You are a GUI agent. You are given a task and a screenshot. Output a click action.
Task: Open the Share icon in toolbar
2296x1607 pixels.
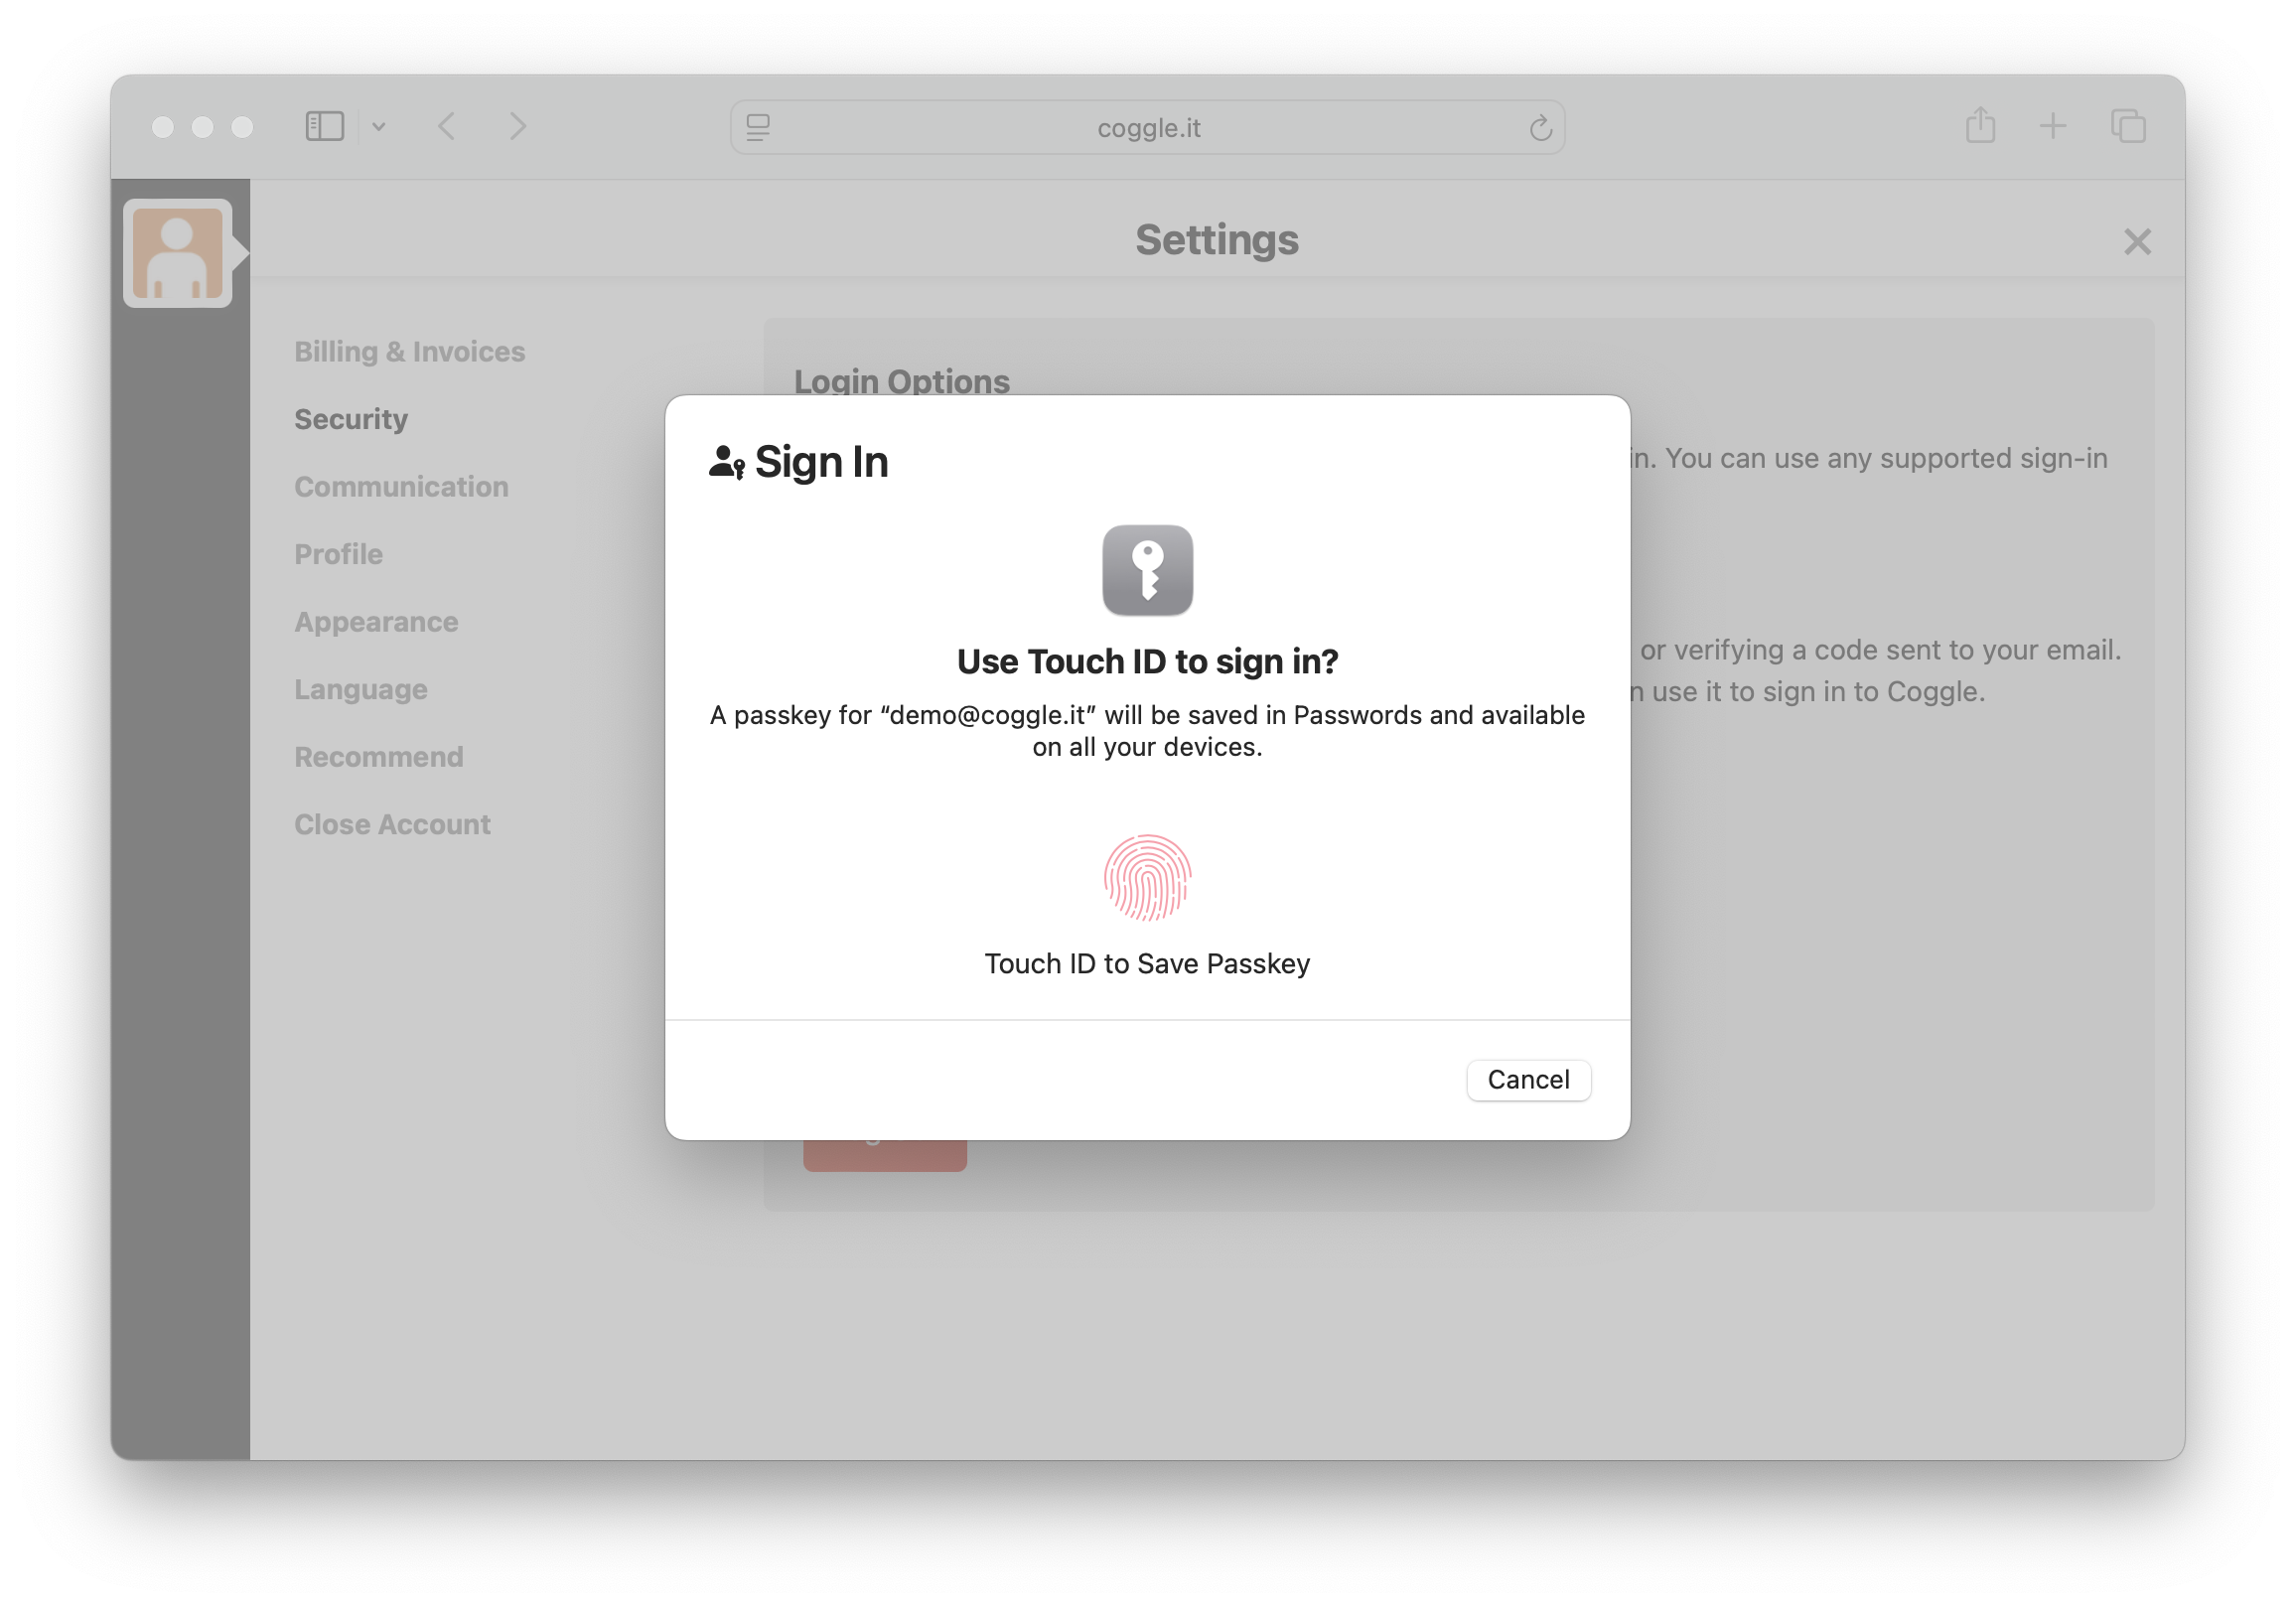pos(1979,125)
